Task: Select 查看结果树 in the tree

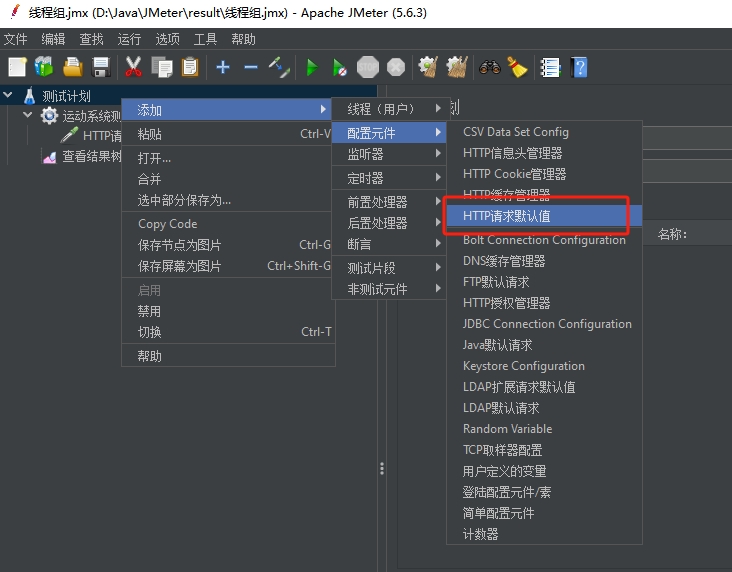Action: pyautogui.click(x=91, y=156)
